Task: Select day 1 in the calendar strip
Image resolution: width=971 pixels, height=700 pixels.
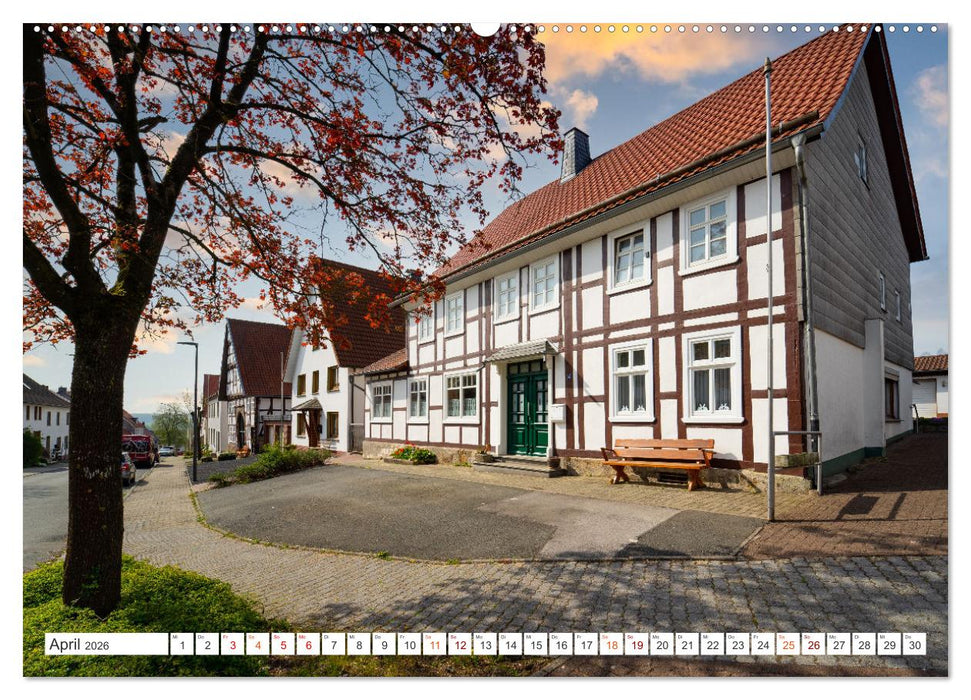Action: (181, 644)
